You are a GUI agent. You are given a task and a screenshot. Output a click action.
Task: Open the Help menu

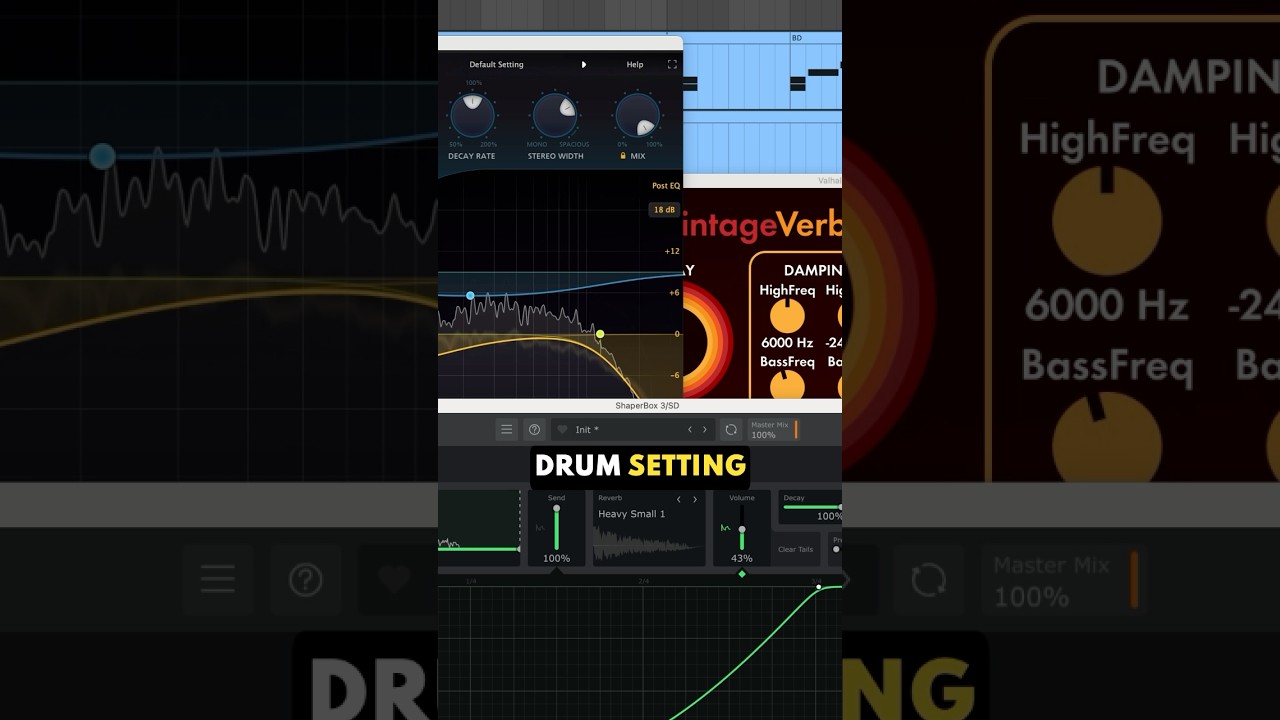[635, 64]
